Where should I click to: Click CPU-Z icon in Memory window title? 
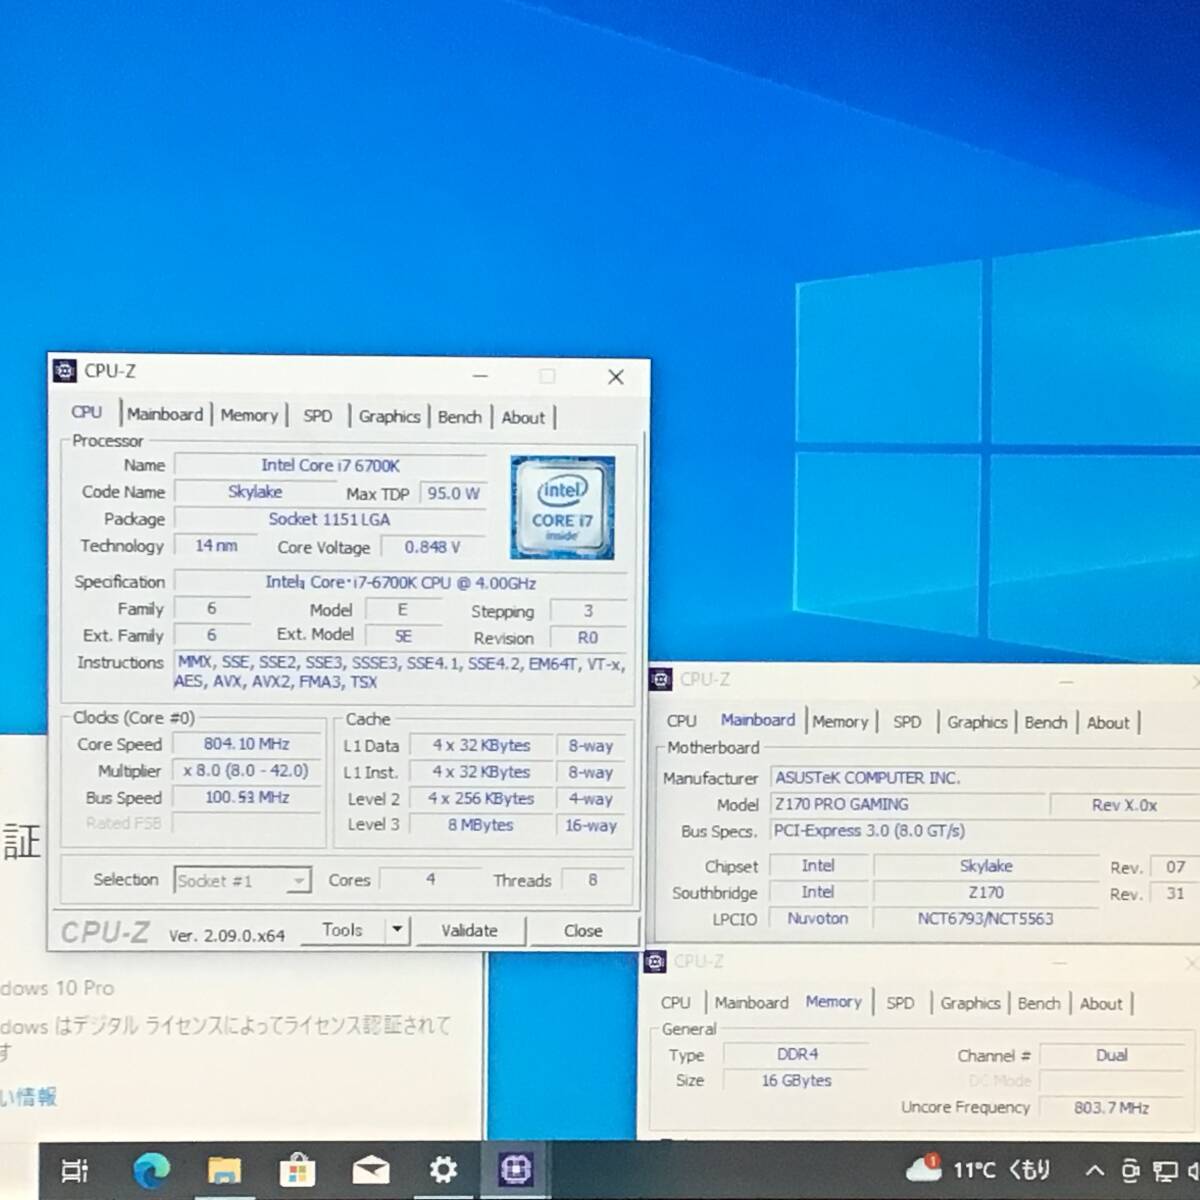tap(656, 962)
